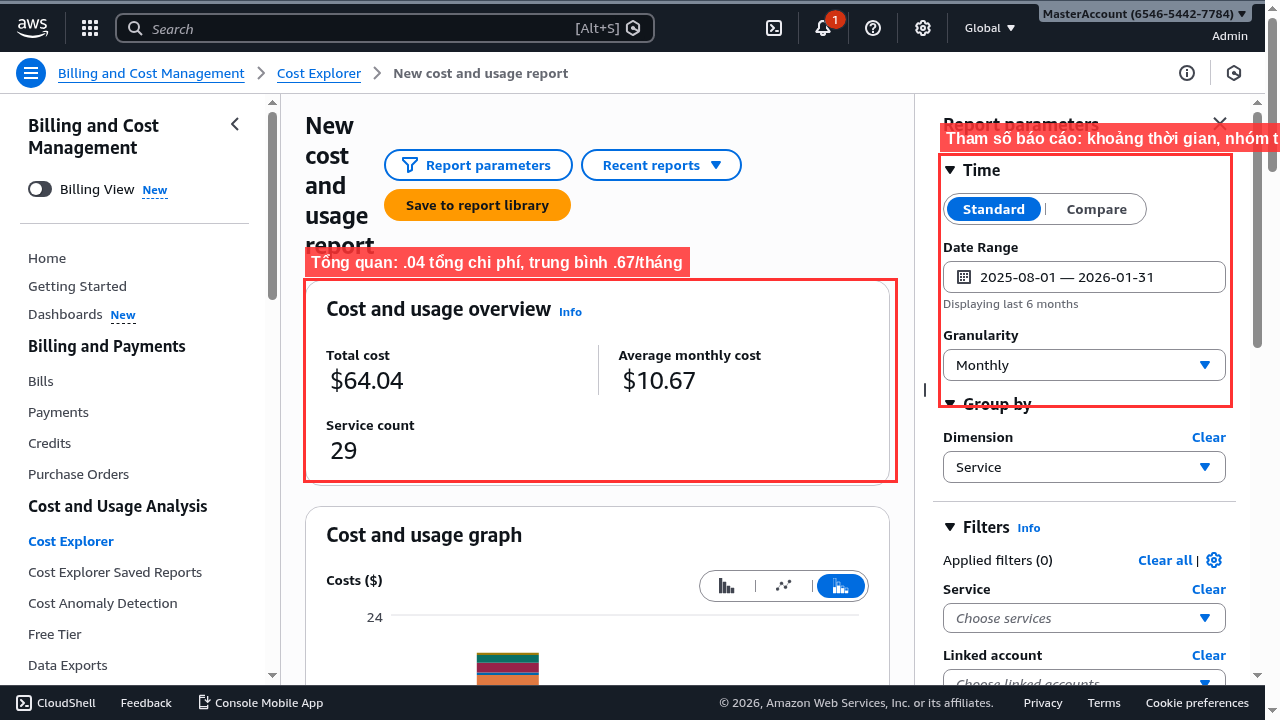This screenshot has height=720, width=1280.
Task: Click the calendar icon in Date Range field
Action: point(963,277)
